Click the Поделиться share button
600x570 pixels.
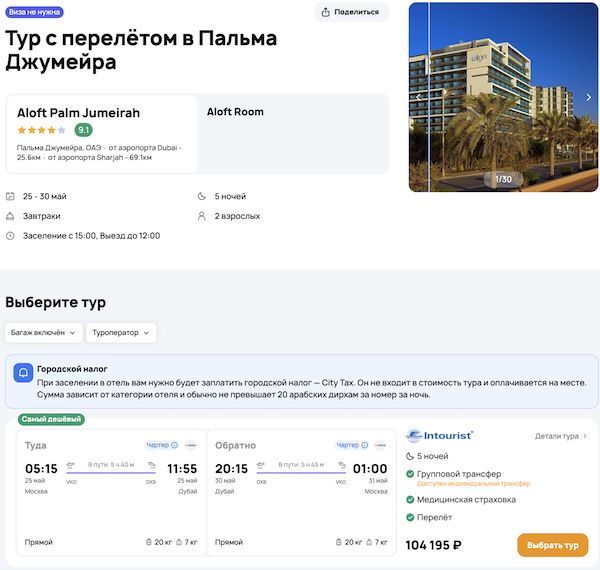point(351,12)
